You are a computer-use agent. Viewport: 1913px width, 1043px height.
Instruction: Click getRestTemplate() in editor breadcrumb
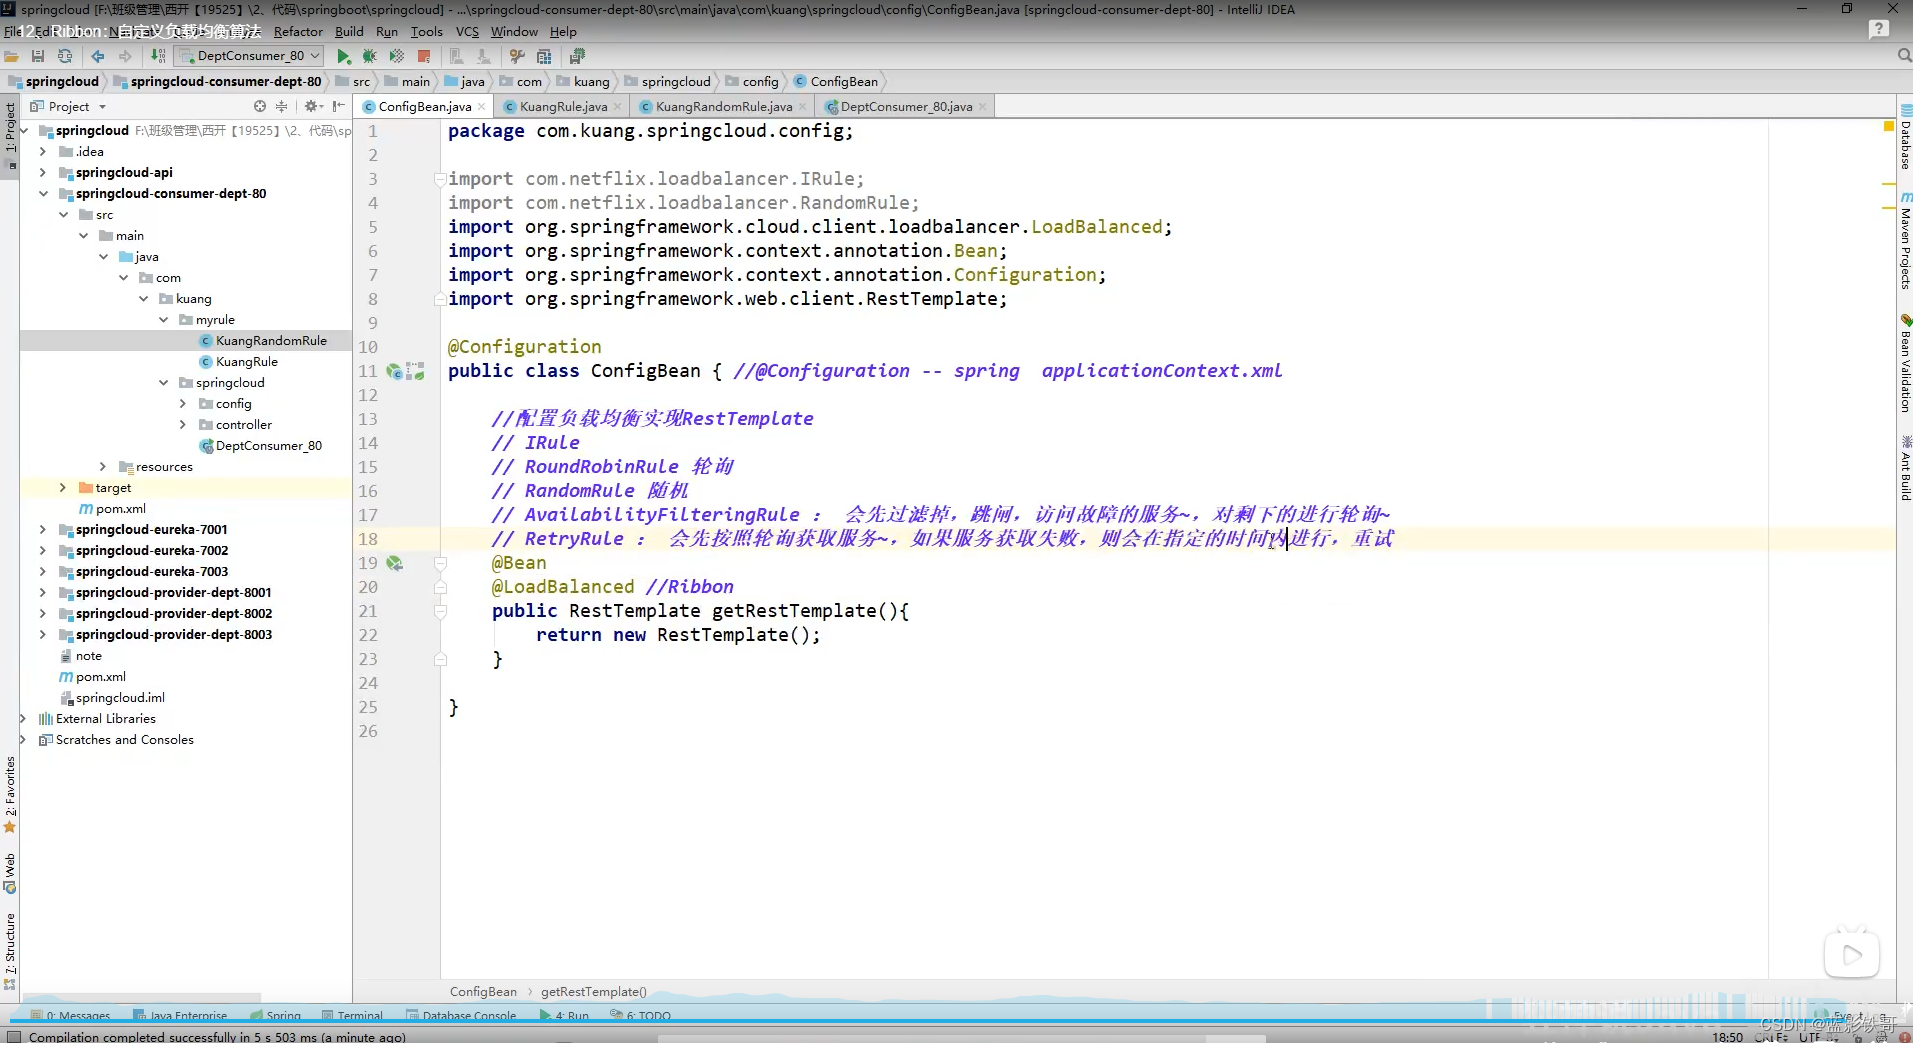coord(594,992)
